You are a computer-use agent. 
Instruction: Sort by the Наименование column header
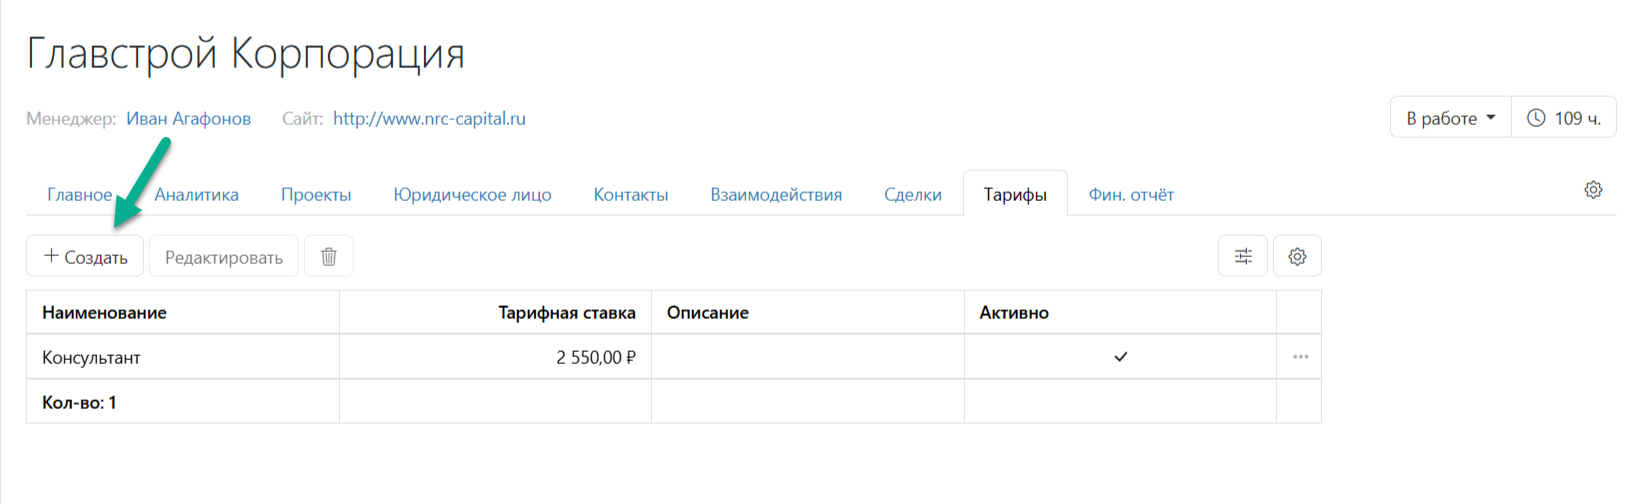pos(104,312)
